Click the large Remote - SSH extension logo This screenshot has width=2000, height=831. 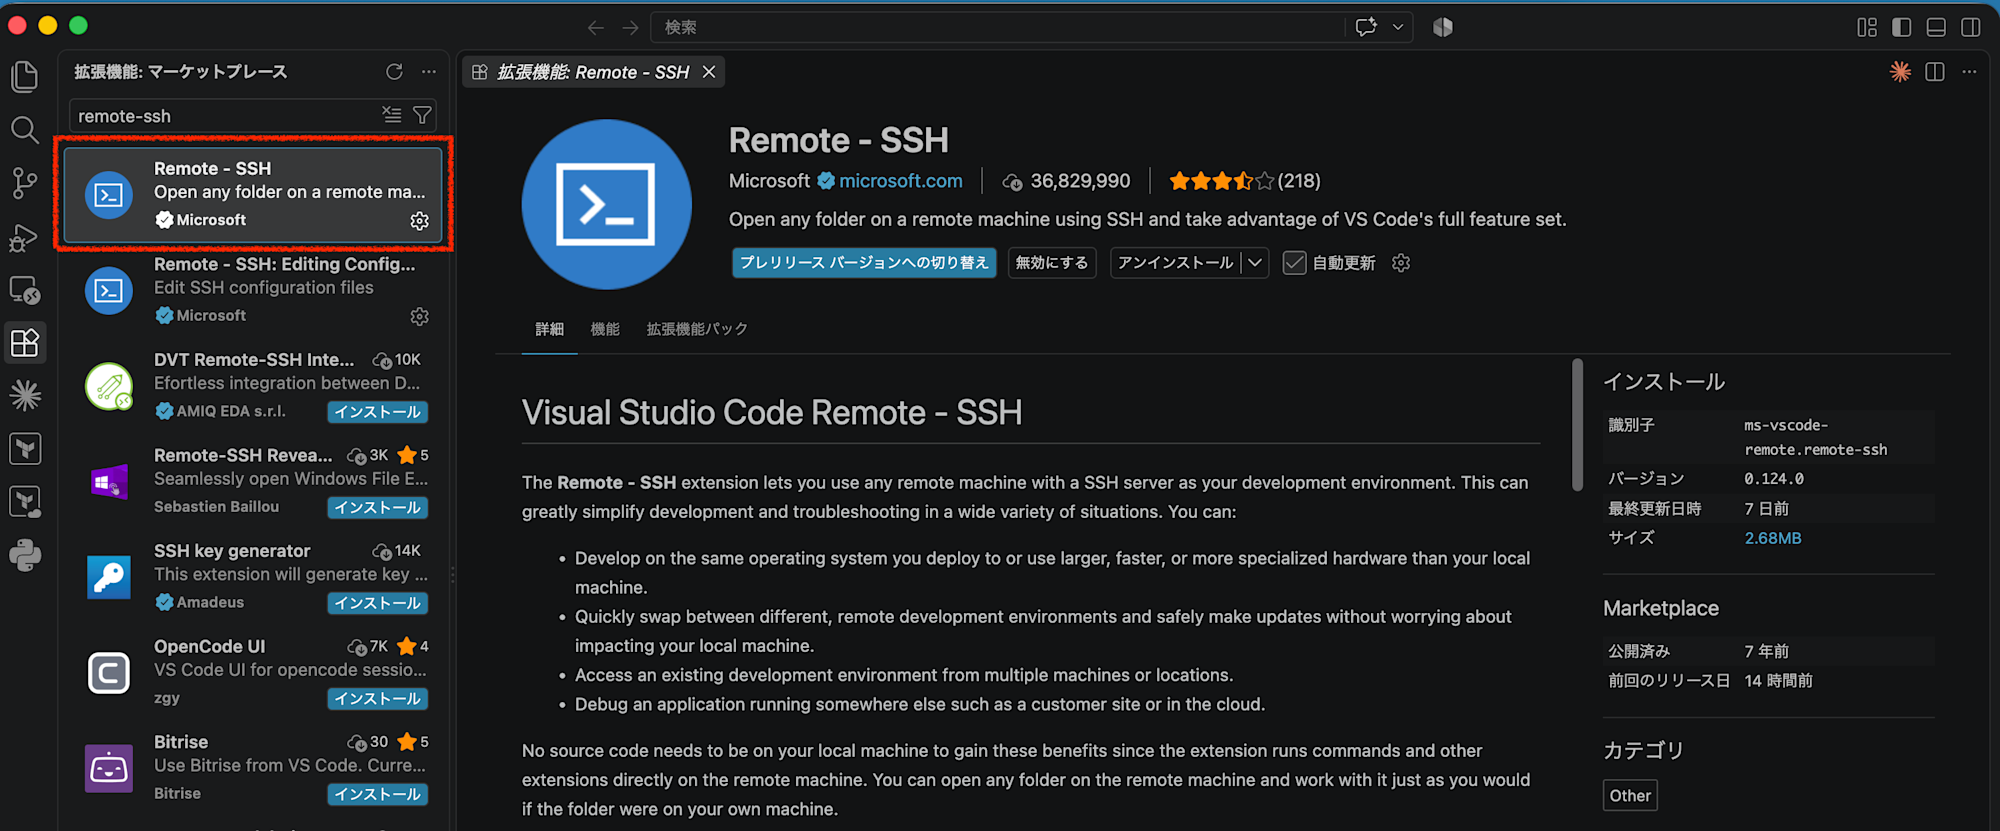point(607,205)
